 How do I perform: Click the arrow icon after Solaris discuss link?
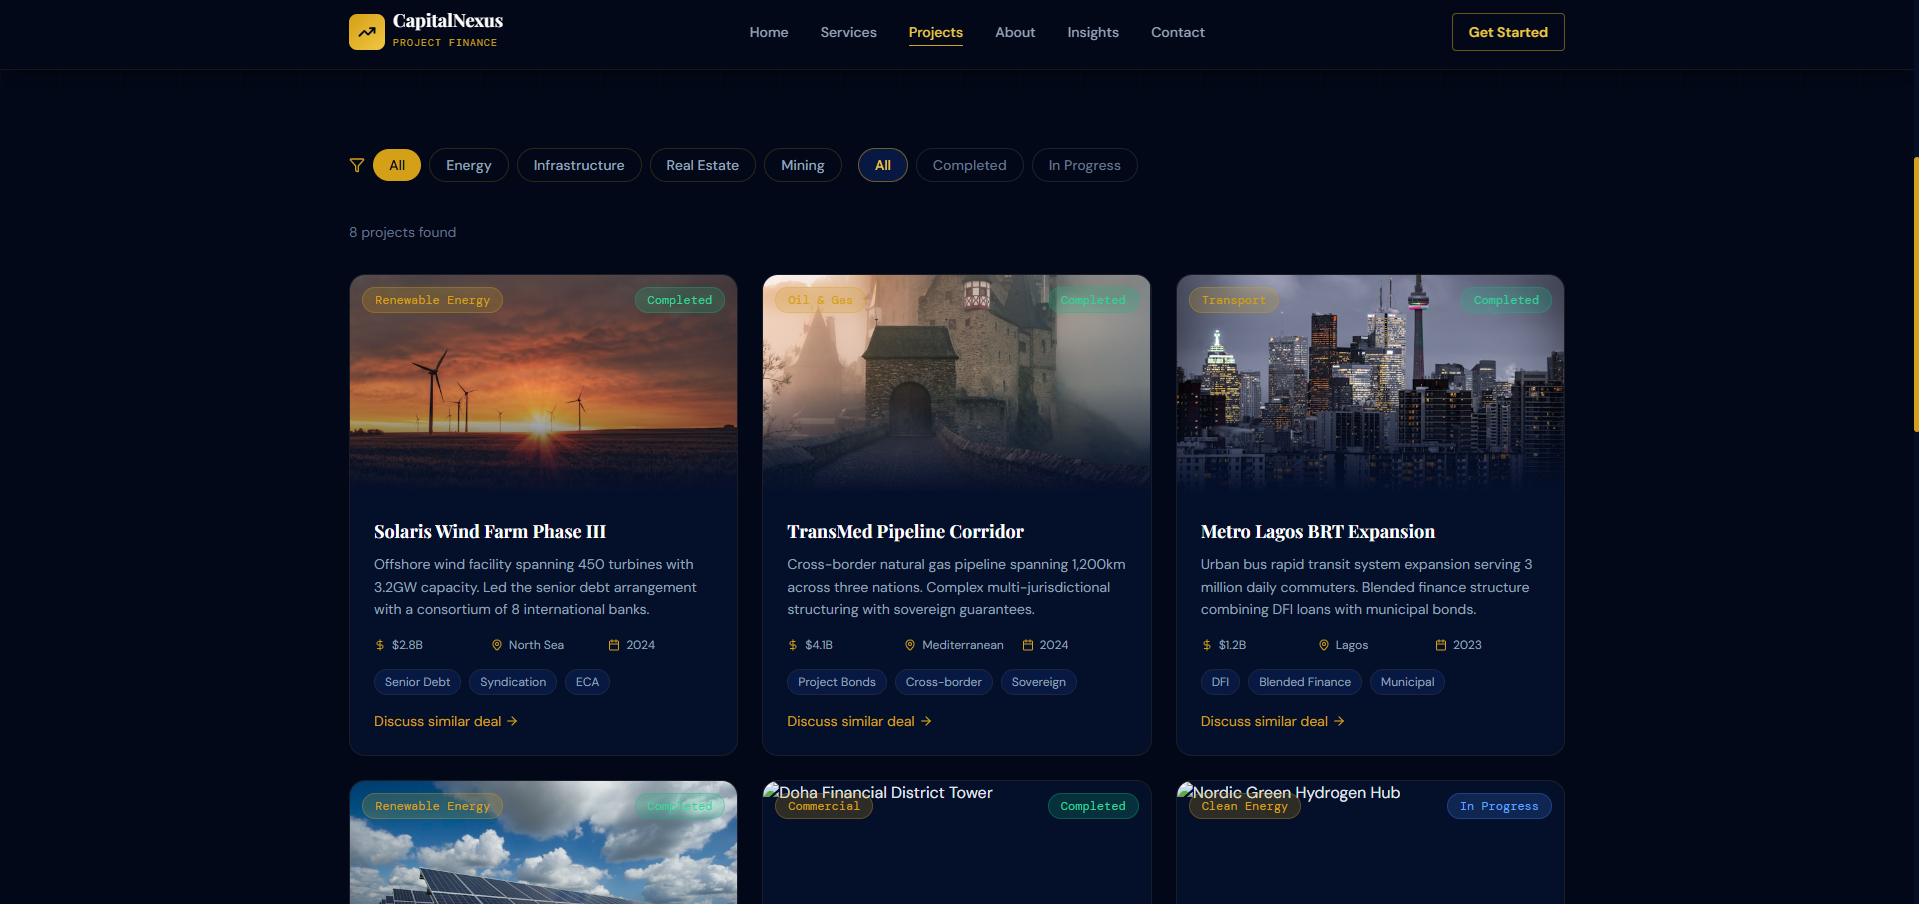click(x=511, y=721)
